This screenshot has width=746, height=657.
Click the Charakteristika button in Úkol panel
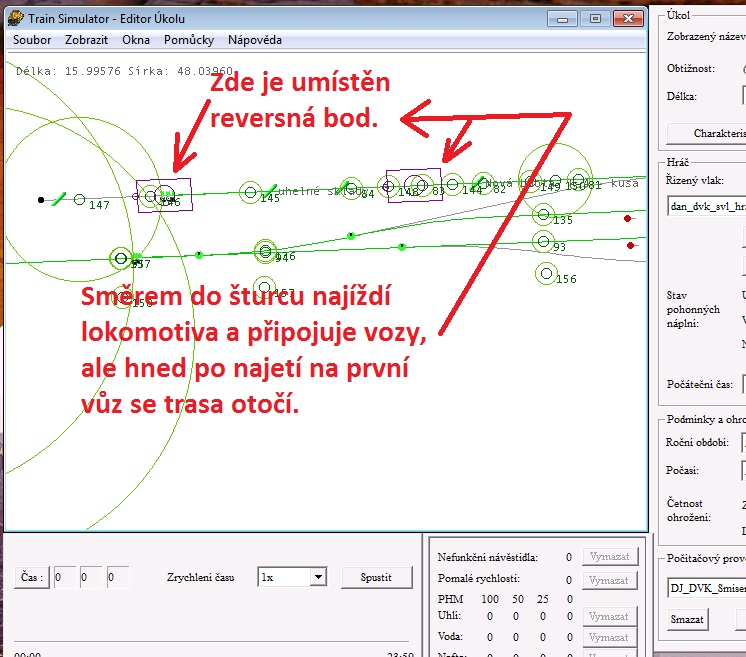point(707,133)
